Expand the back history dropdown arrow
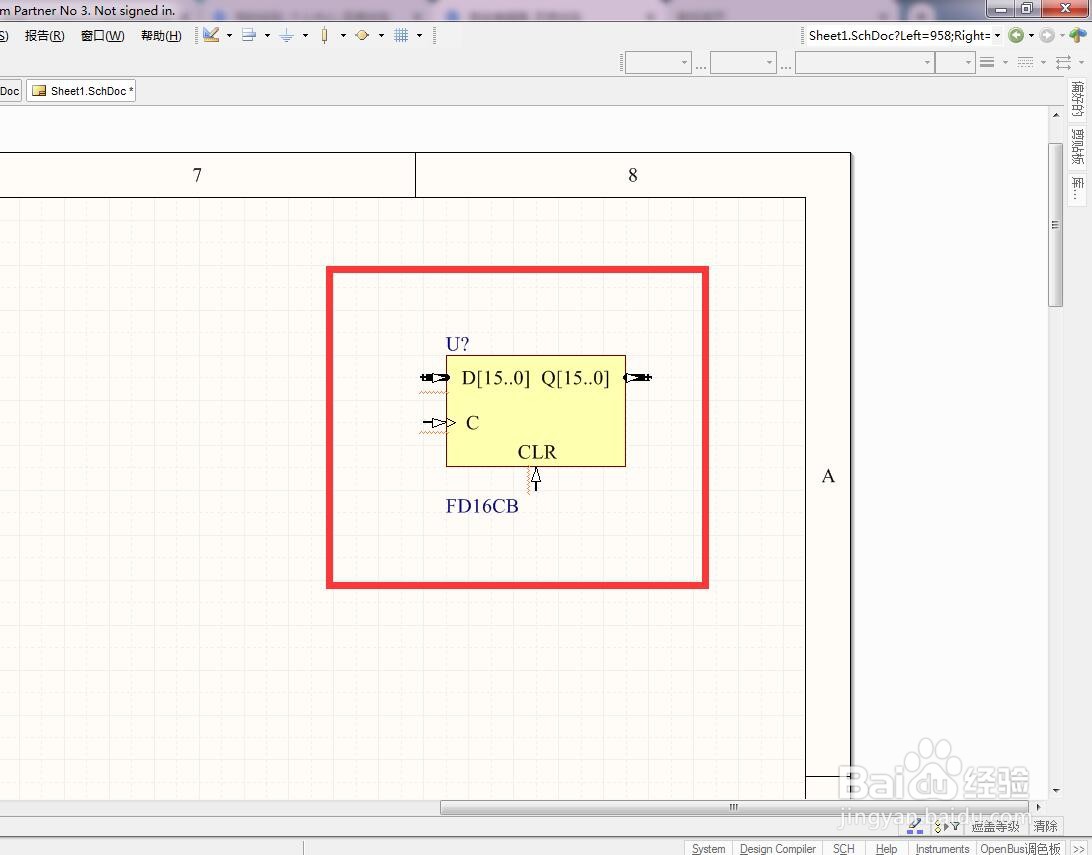Image resolution: width=1092 pixels, height=855 pixels. (x=1031, y=35)
